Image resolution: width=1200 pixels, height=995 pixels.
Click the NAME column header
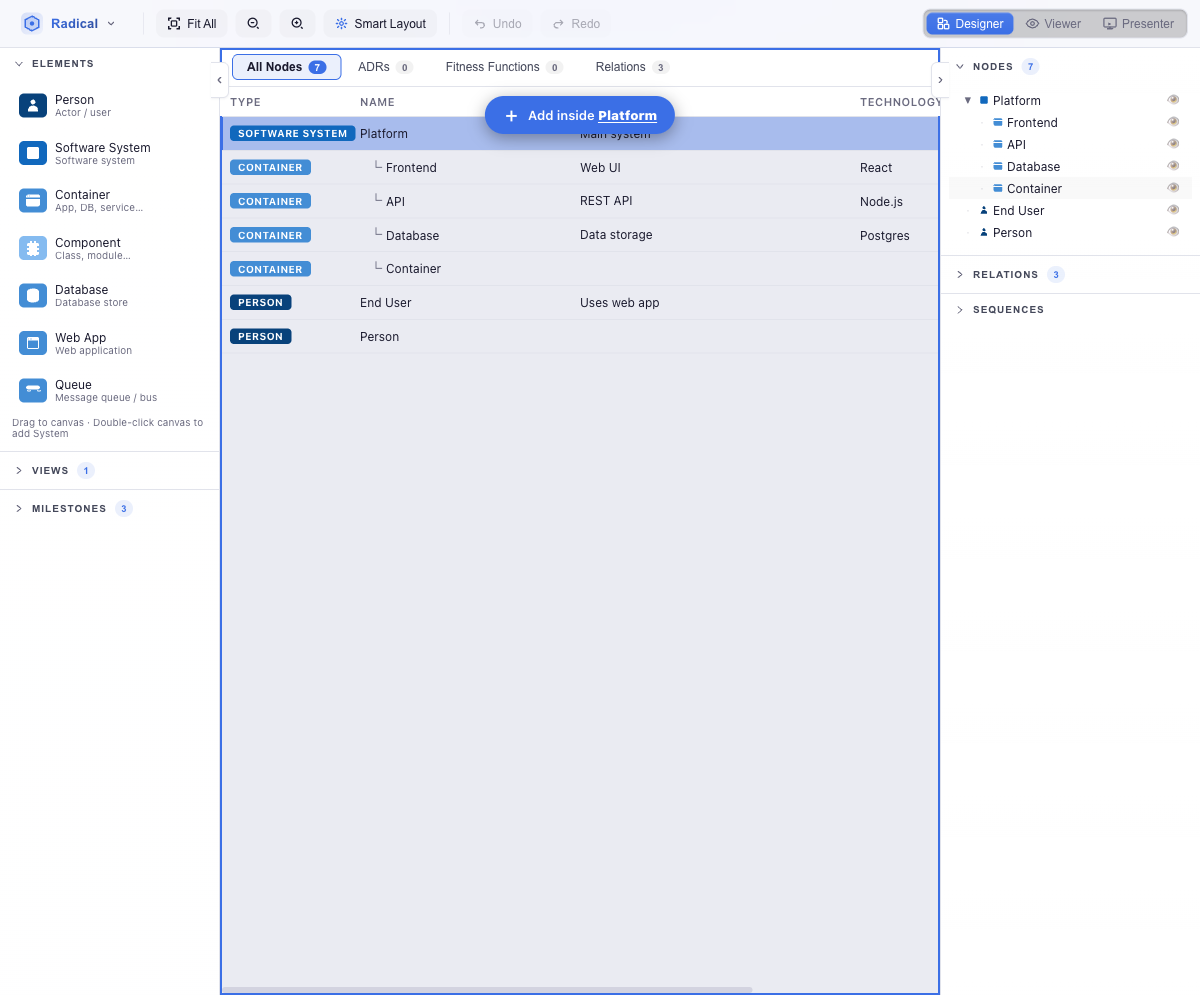[377, 102]
